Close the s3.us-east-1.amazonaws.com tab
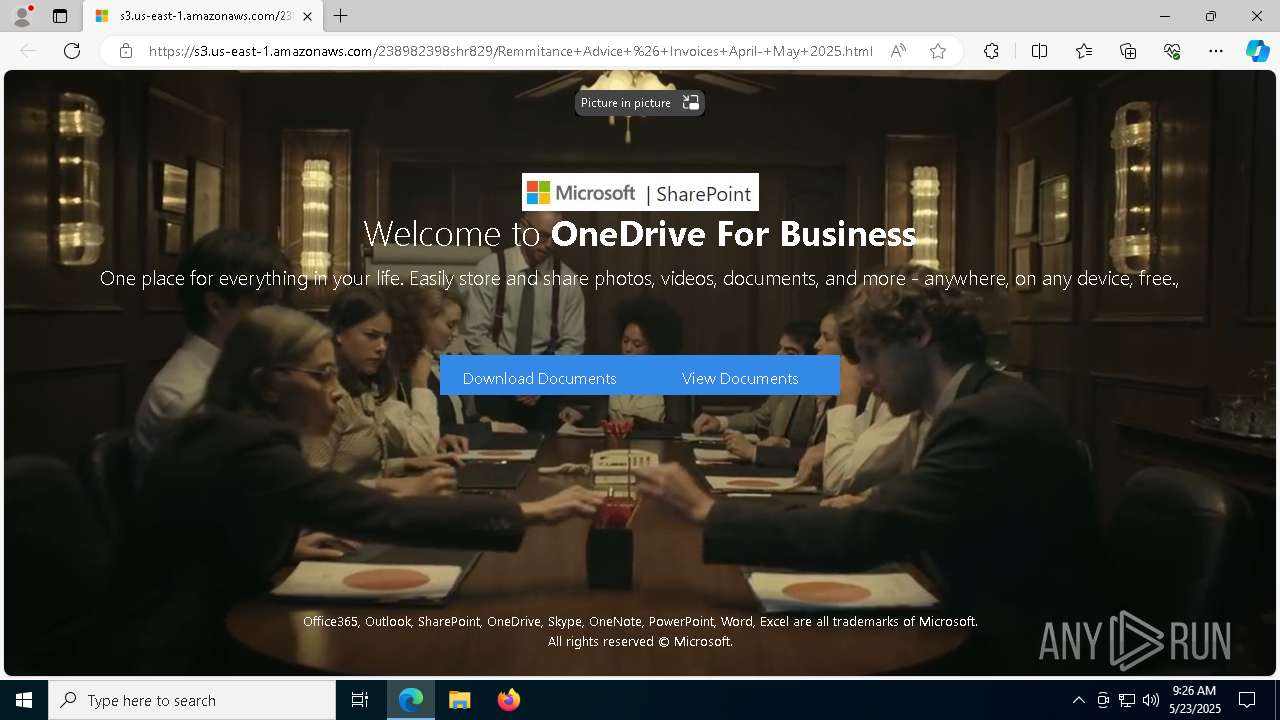The width and height of the screenshot is (1280, 720). (307, 16)
